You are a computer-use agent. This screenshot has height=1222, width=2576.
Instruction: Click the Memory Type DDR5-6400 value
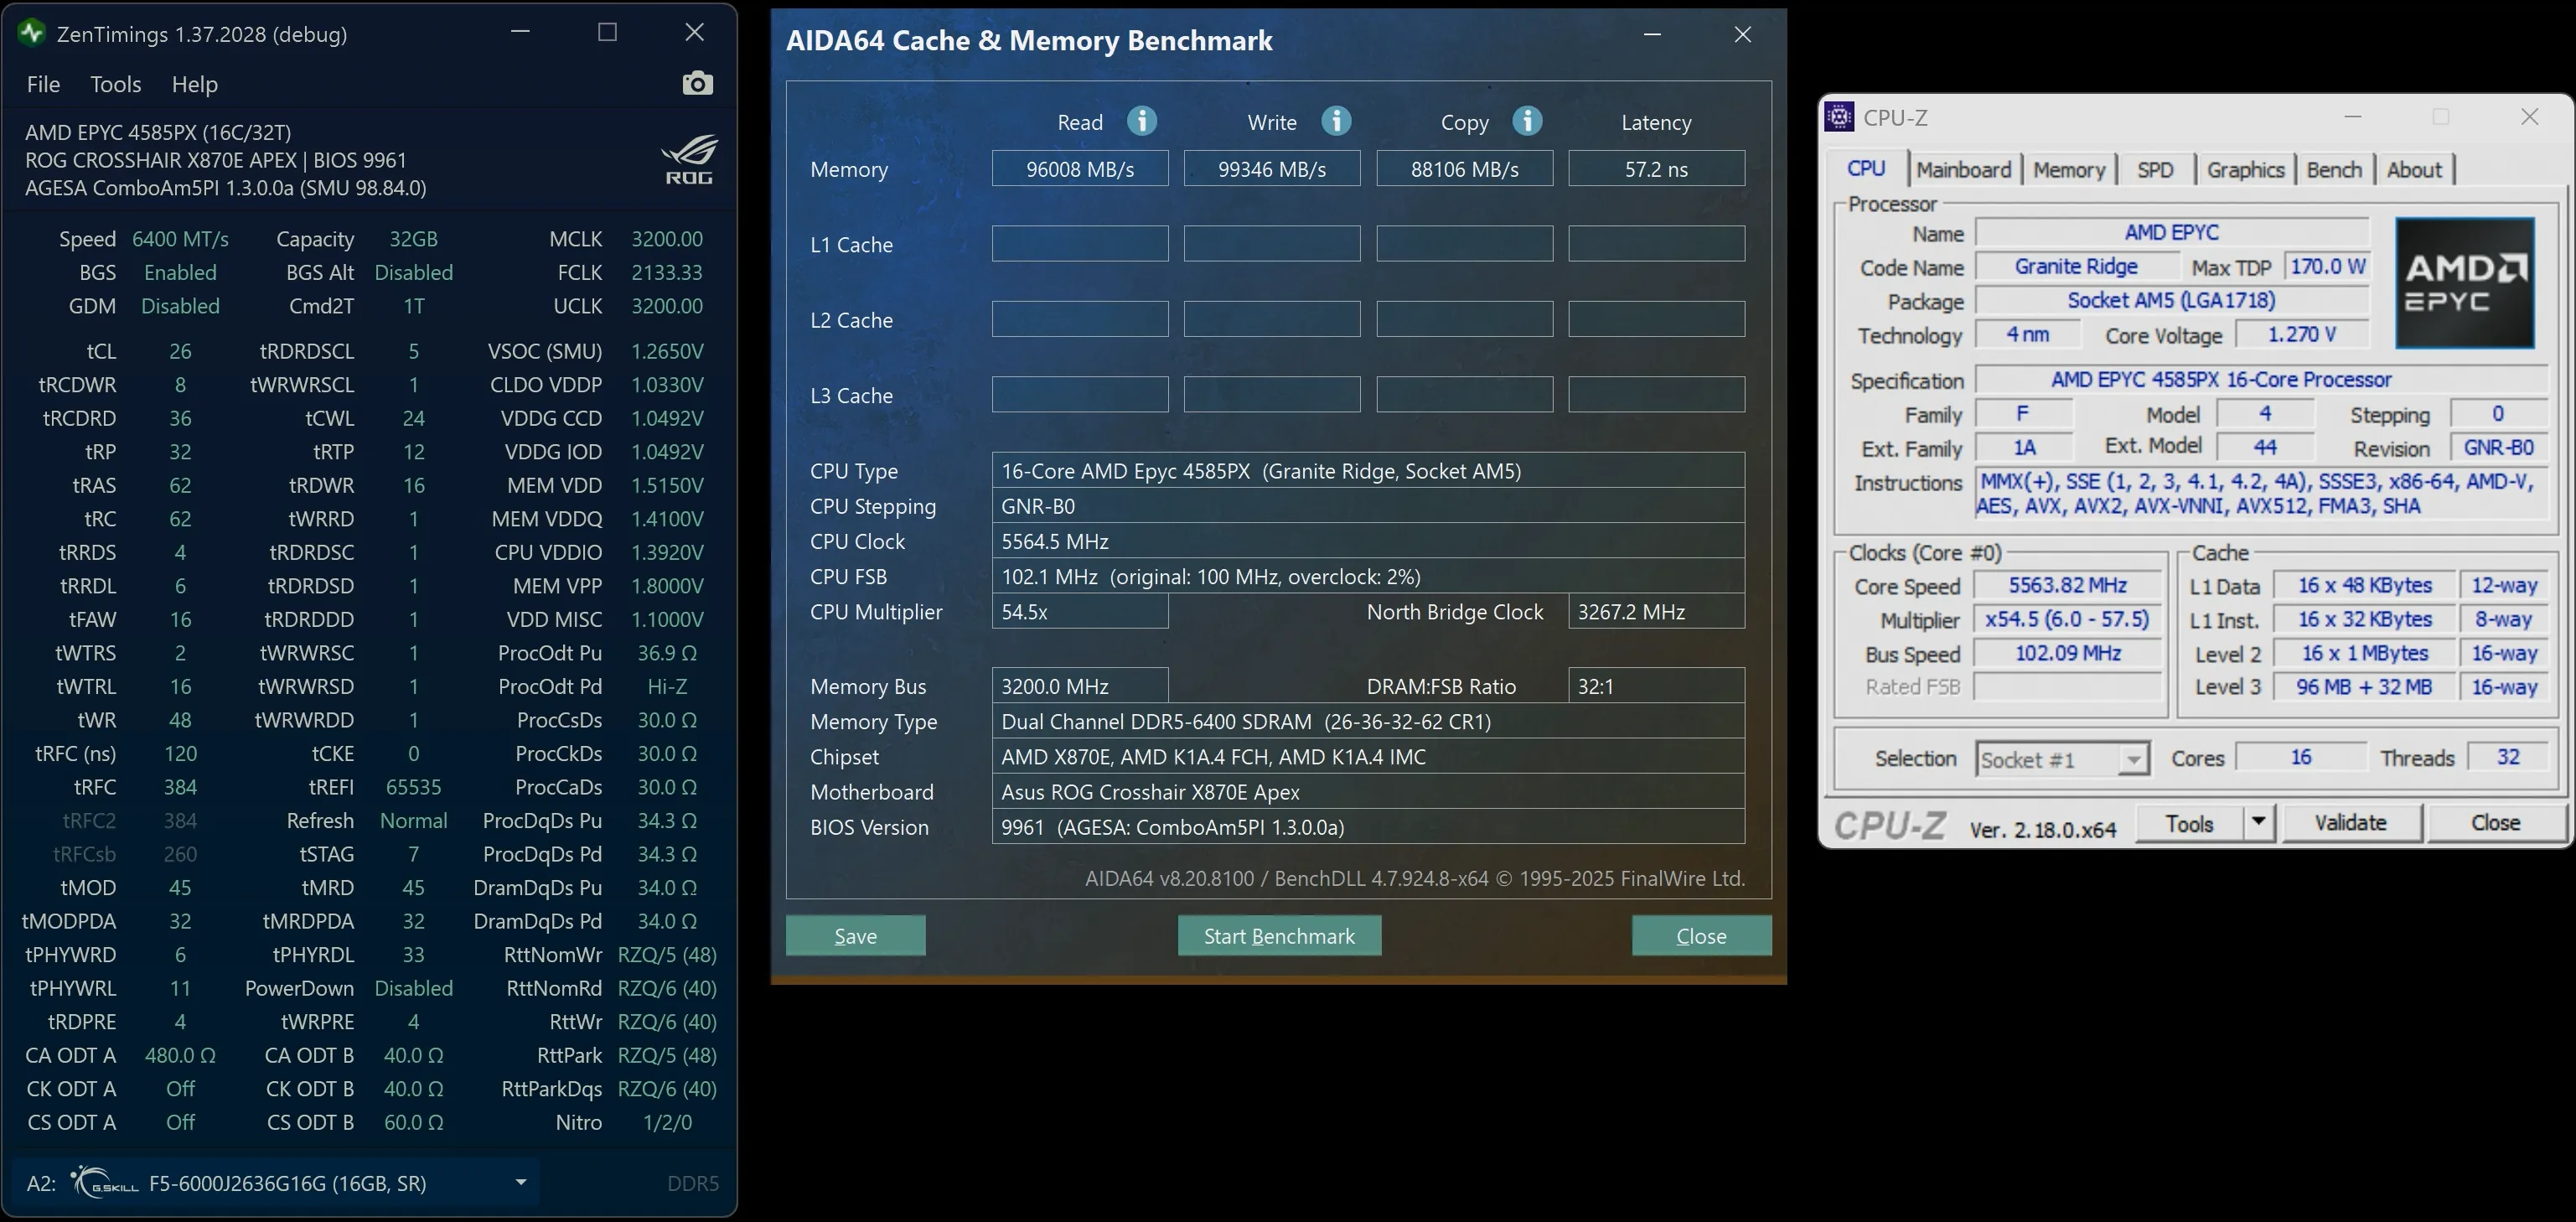pyautogui.click(x=1368, y=721)
